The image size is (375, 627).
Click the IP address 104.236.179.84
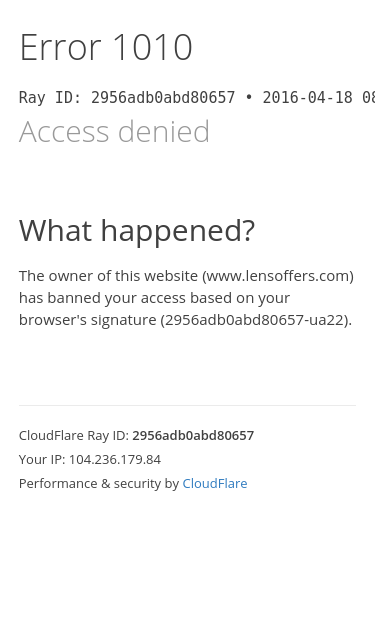tap(115, 459)
